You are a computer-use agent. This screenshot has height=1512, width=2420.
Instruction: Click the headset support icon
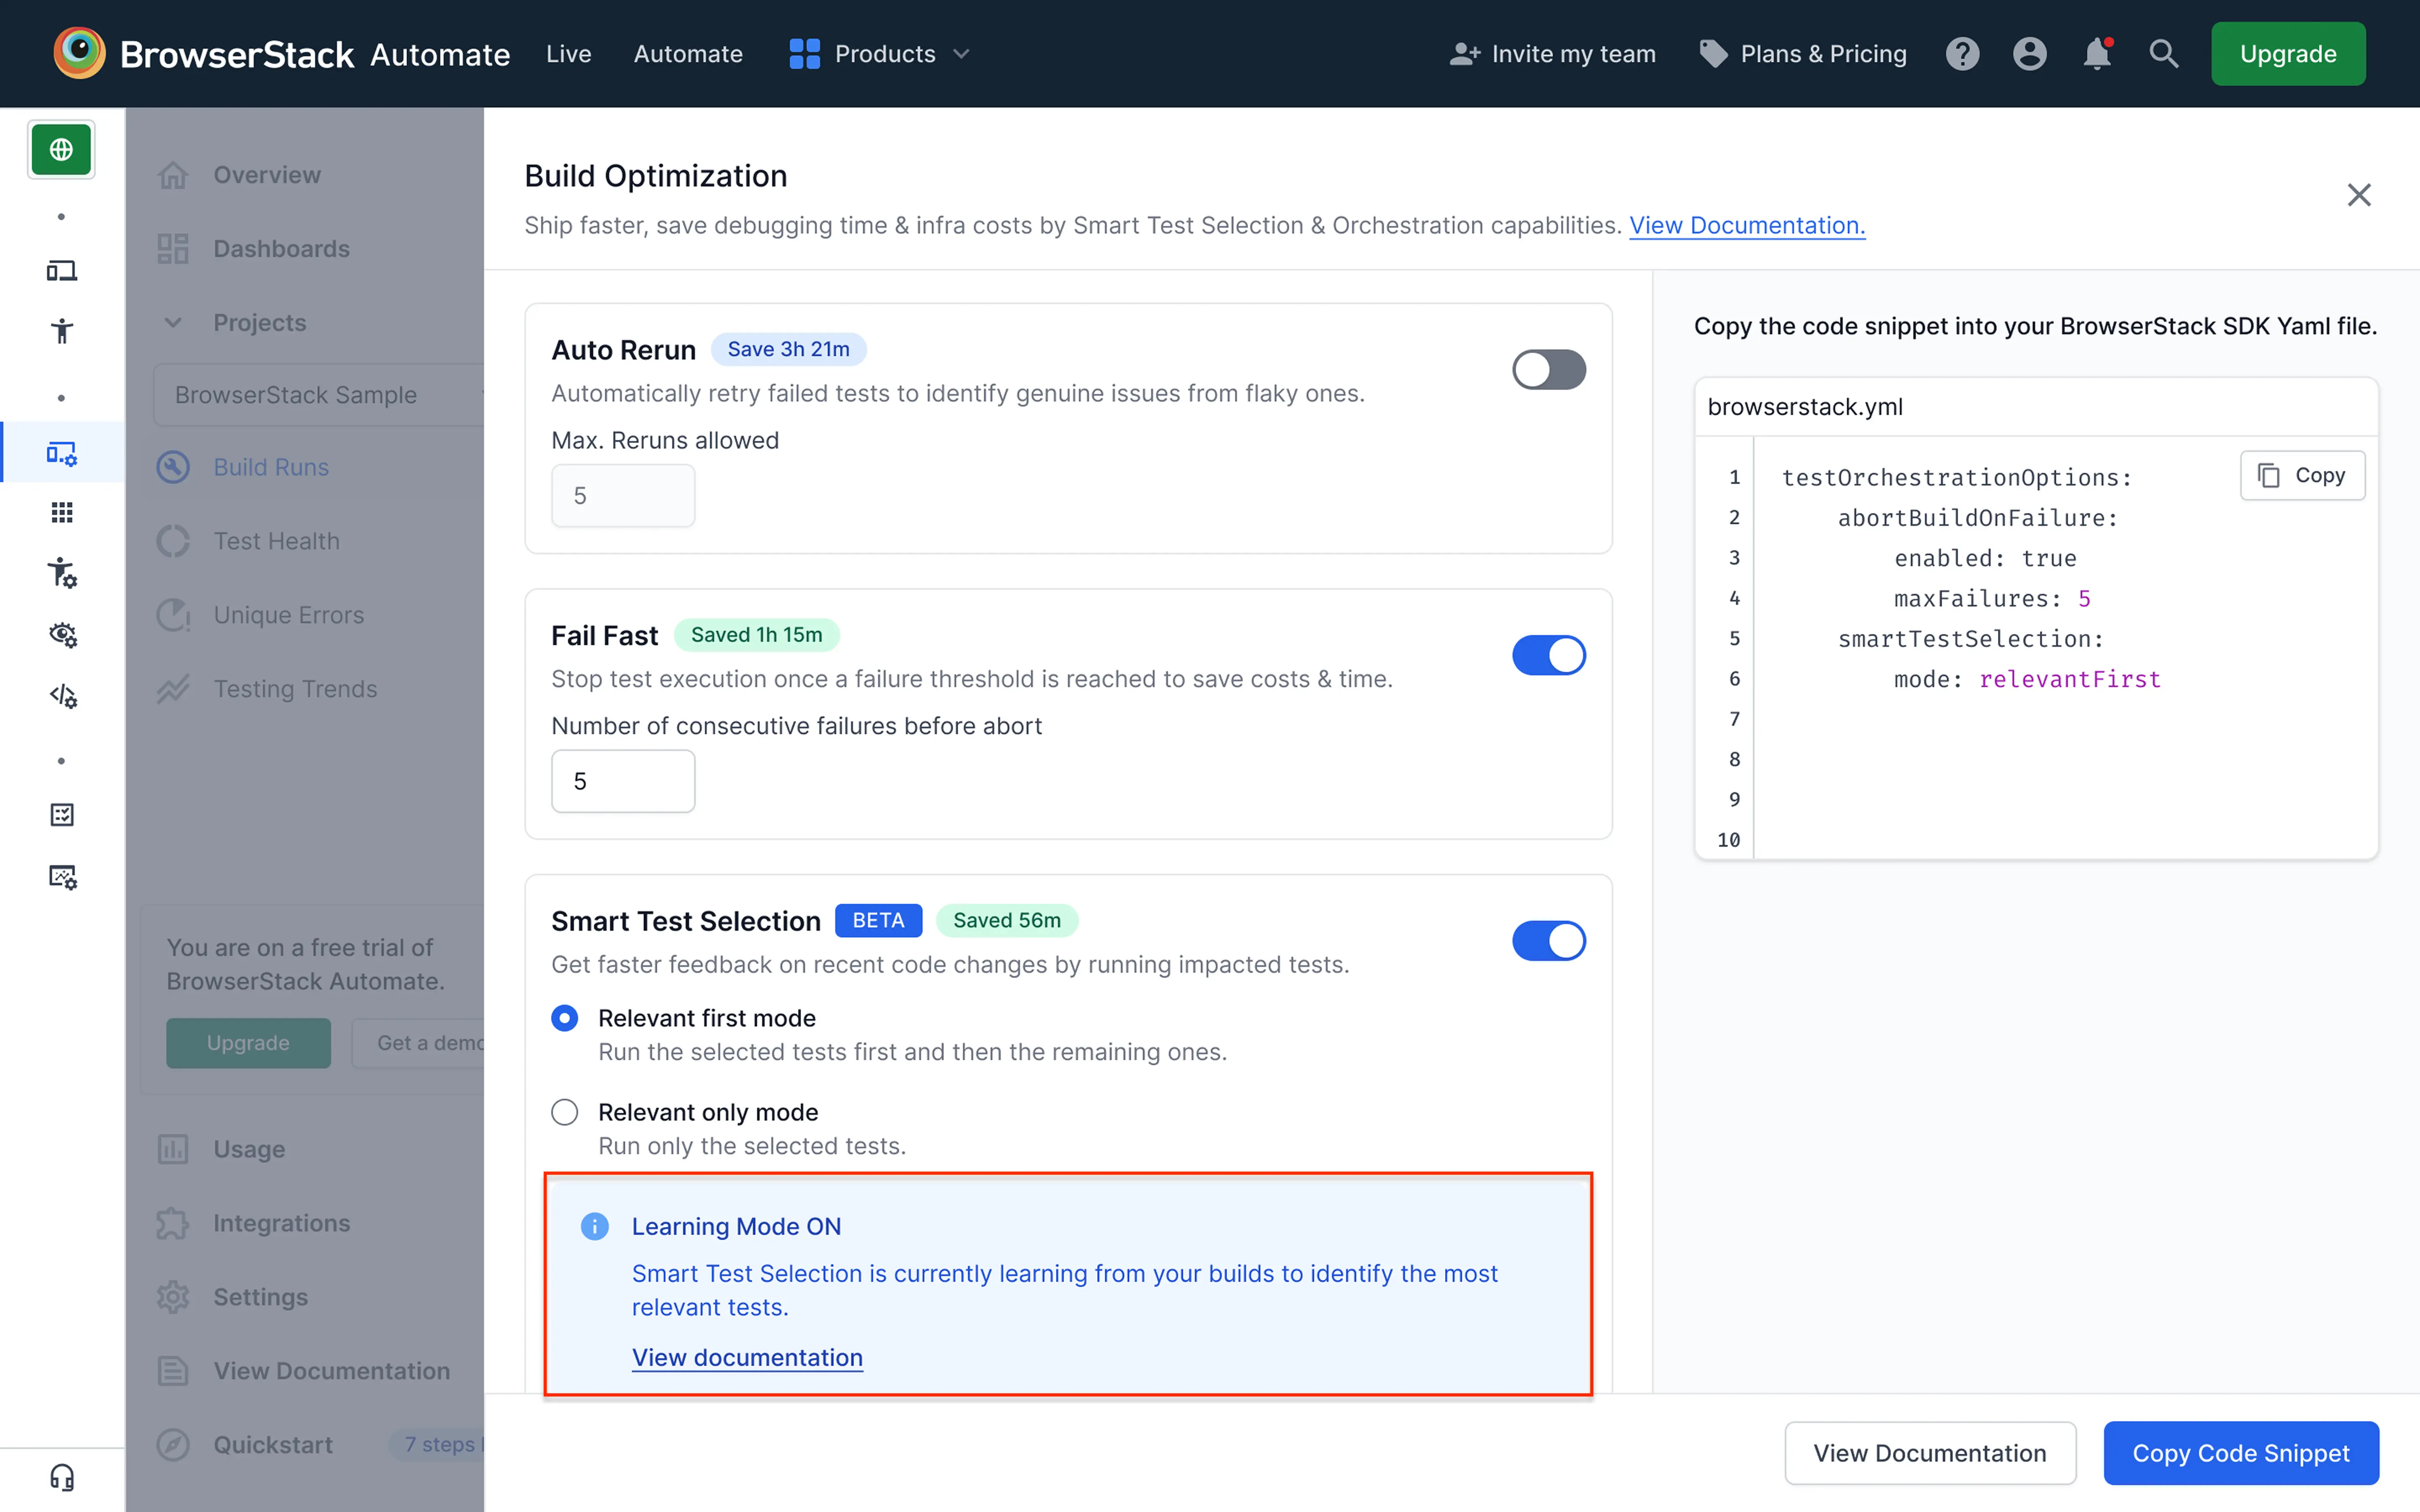(x=62, y=1477)
